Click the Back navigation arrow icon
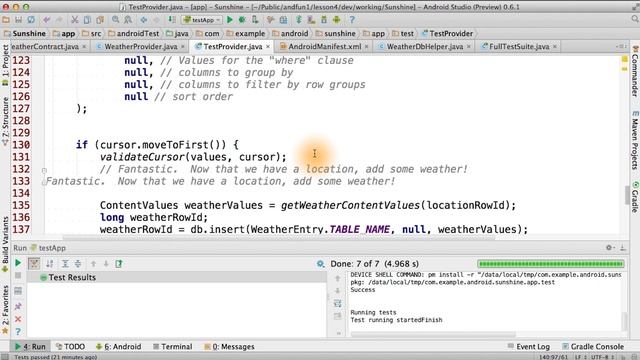640x360 pixels. pyautogui.click(x=144, y=20)
